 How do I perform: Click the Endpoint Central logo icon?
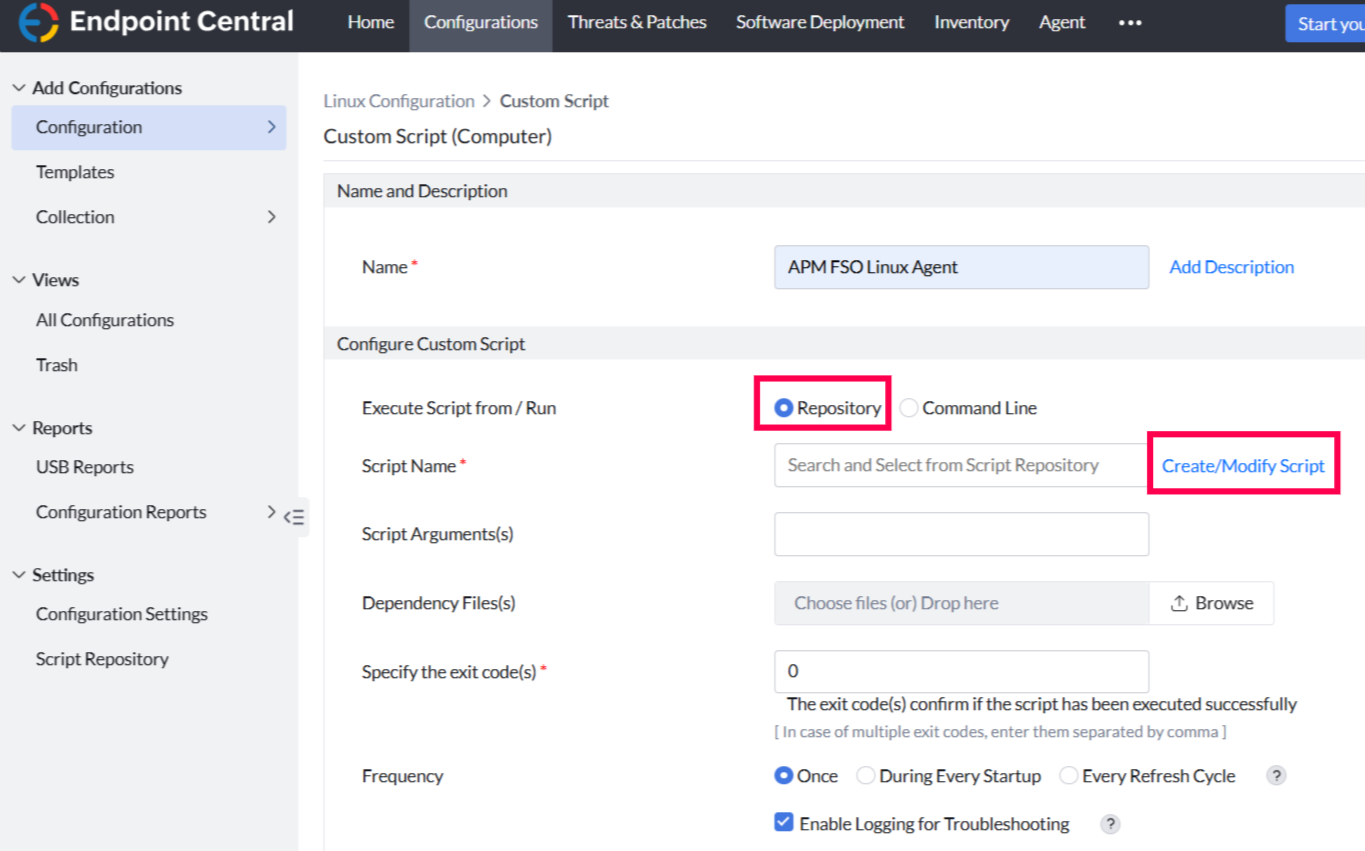click(x=39, y=22)
